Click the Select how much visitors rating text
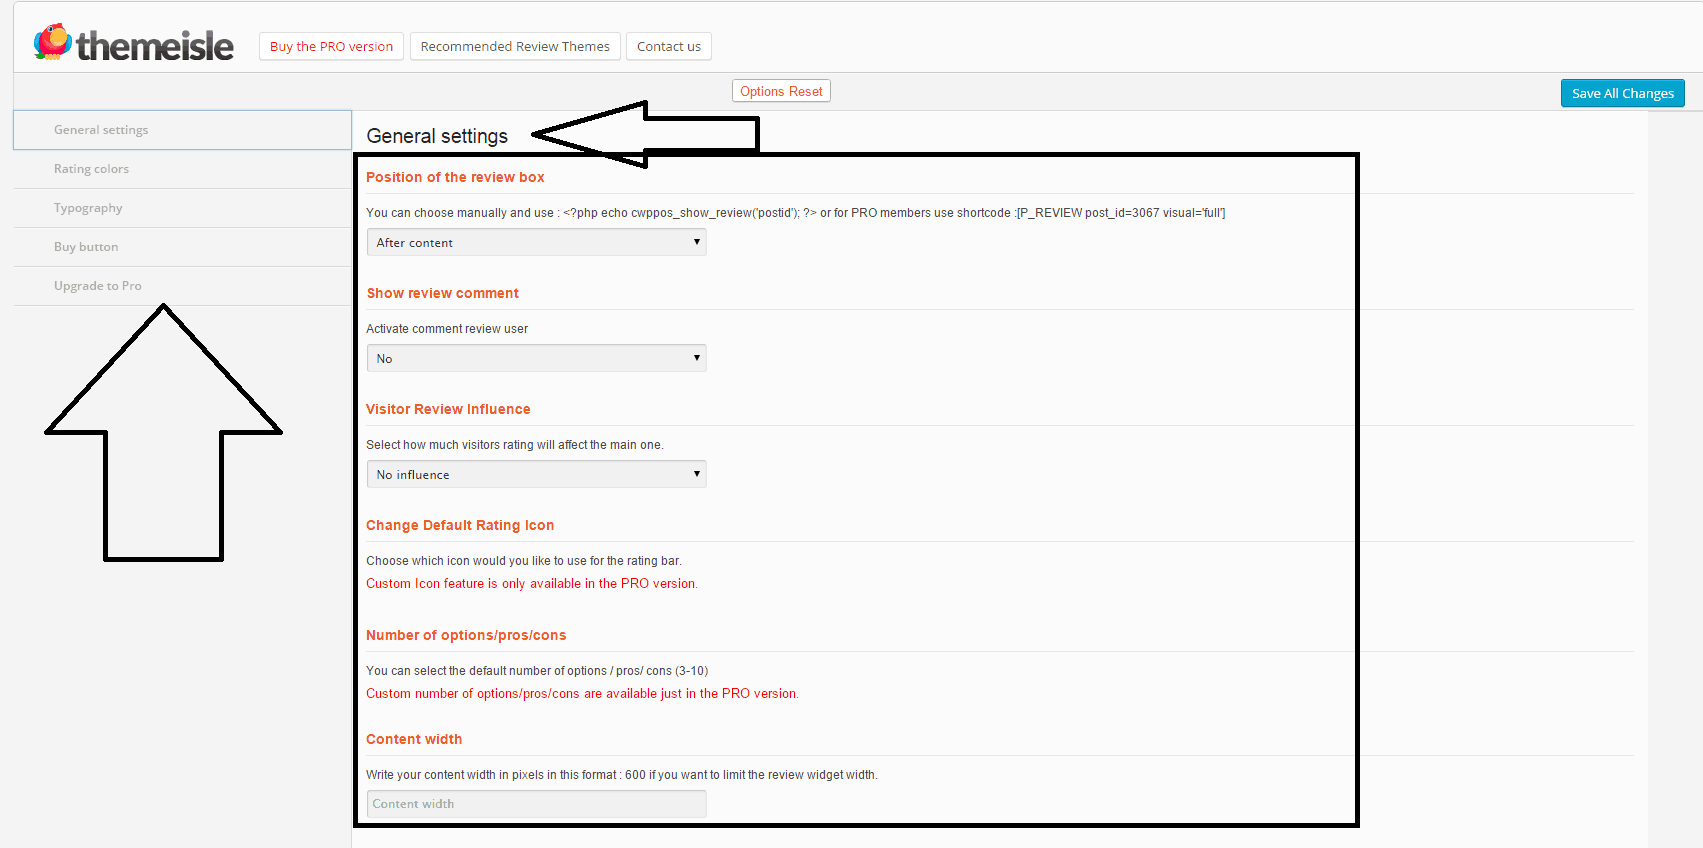Image resolution: width=1703 pixels, height=848 pixels. [x=514, y=445]
